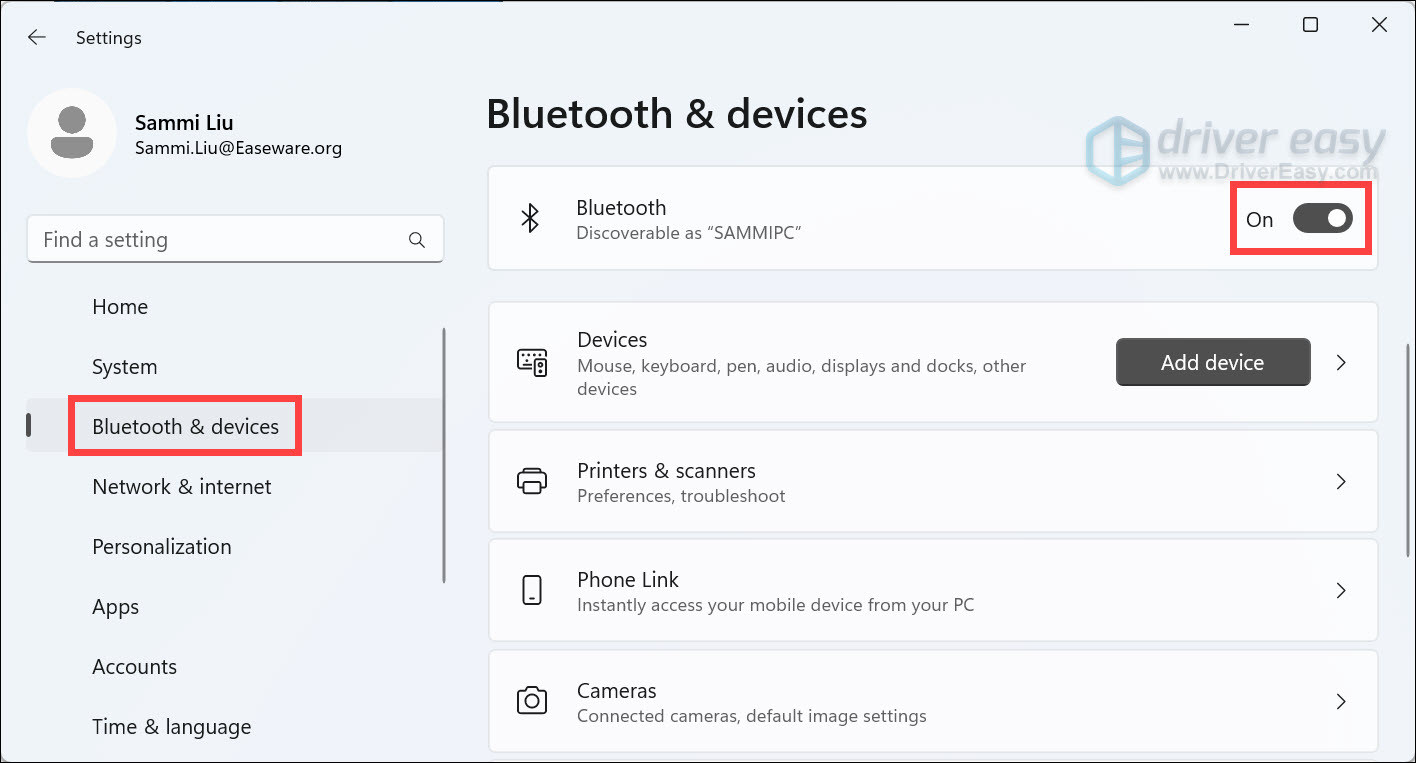Click the phone icon next to Phone Link
The width and height of the screenshot is (1416, 763).
[532, 590]
